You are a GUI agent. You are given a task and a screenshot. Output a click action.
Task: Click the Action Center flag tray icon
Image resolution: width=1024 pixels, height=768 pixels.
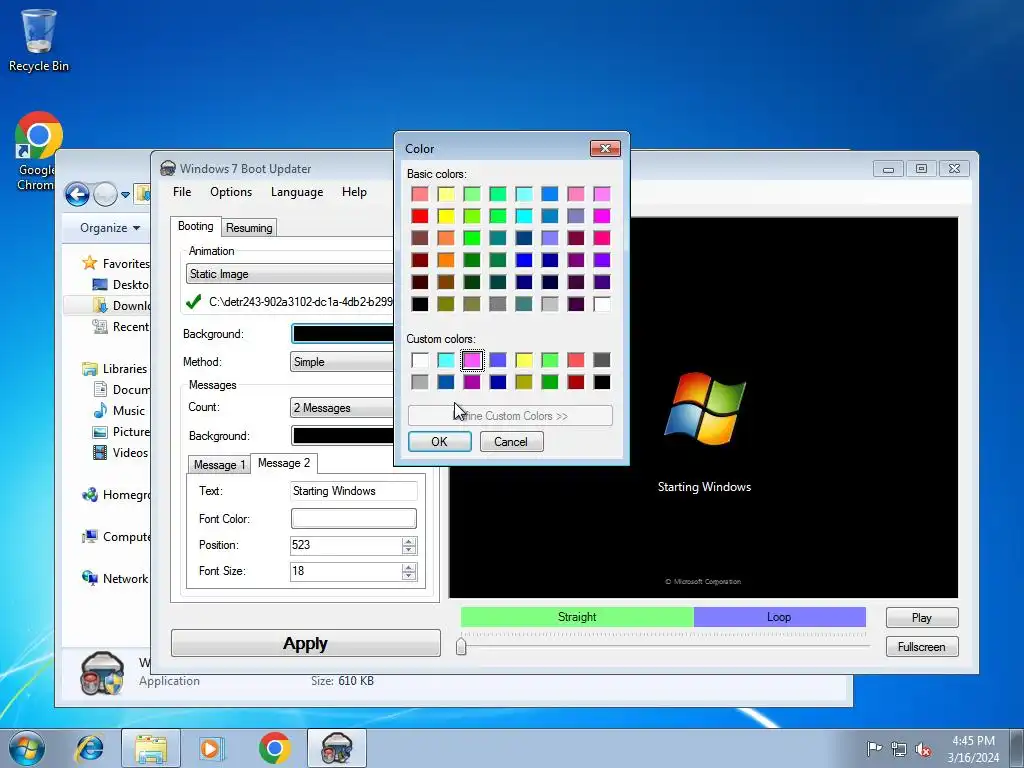(874, 749)
